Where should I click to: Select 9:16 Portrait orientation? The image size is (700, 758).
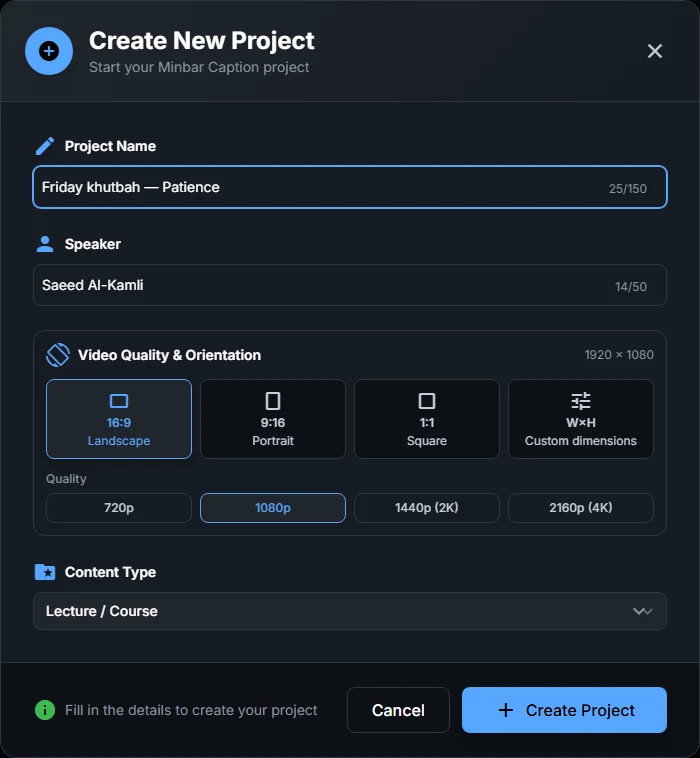click(273, 419)
